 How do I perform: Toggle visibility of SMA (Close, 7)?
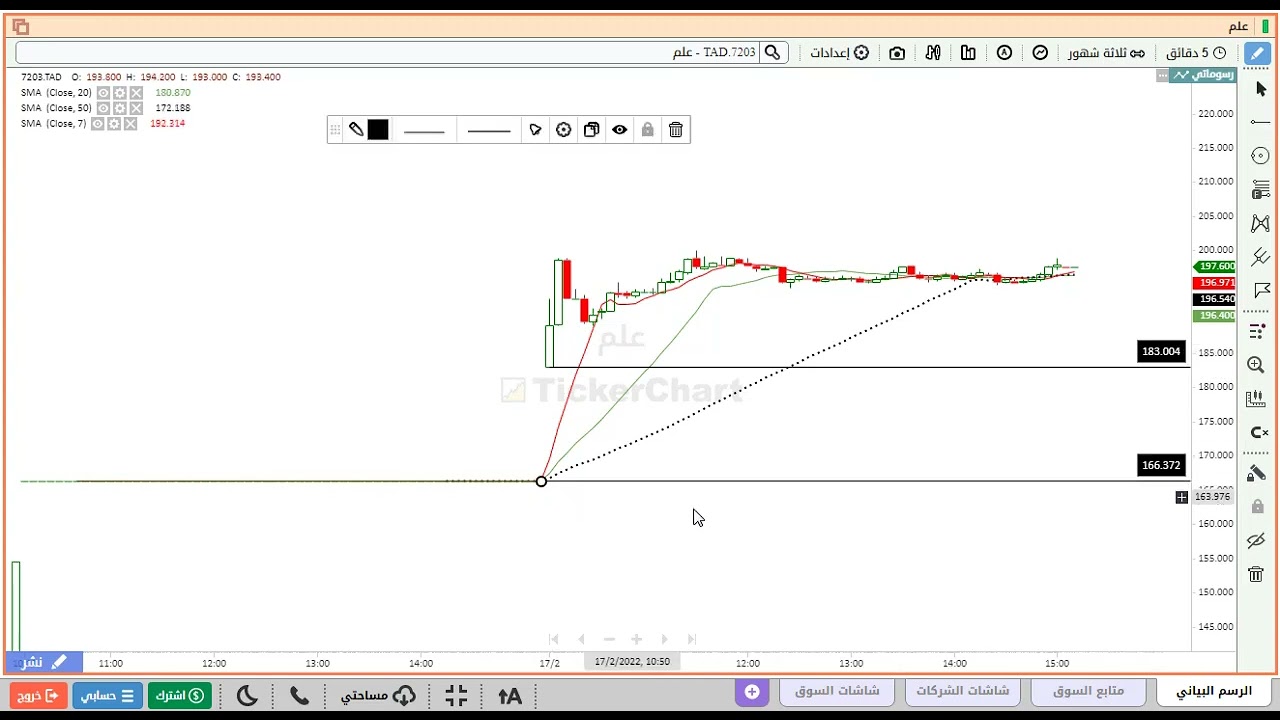(x=97, y=124)
